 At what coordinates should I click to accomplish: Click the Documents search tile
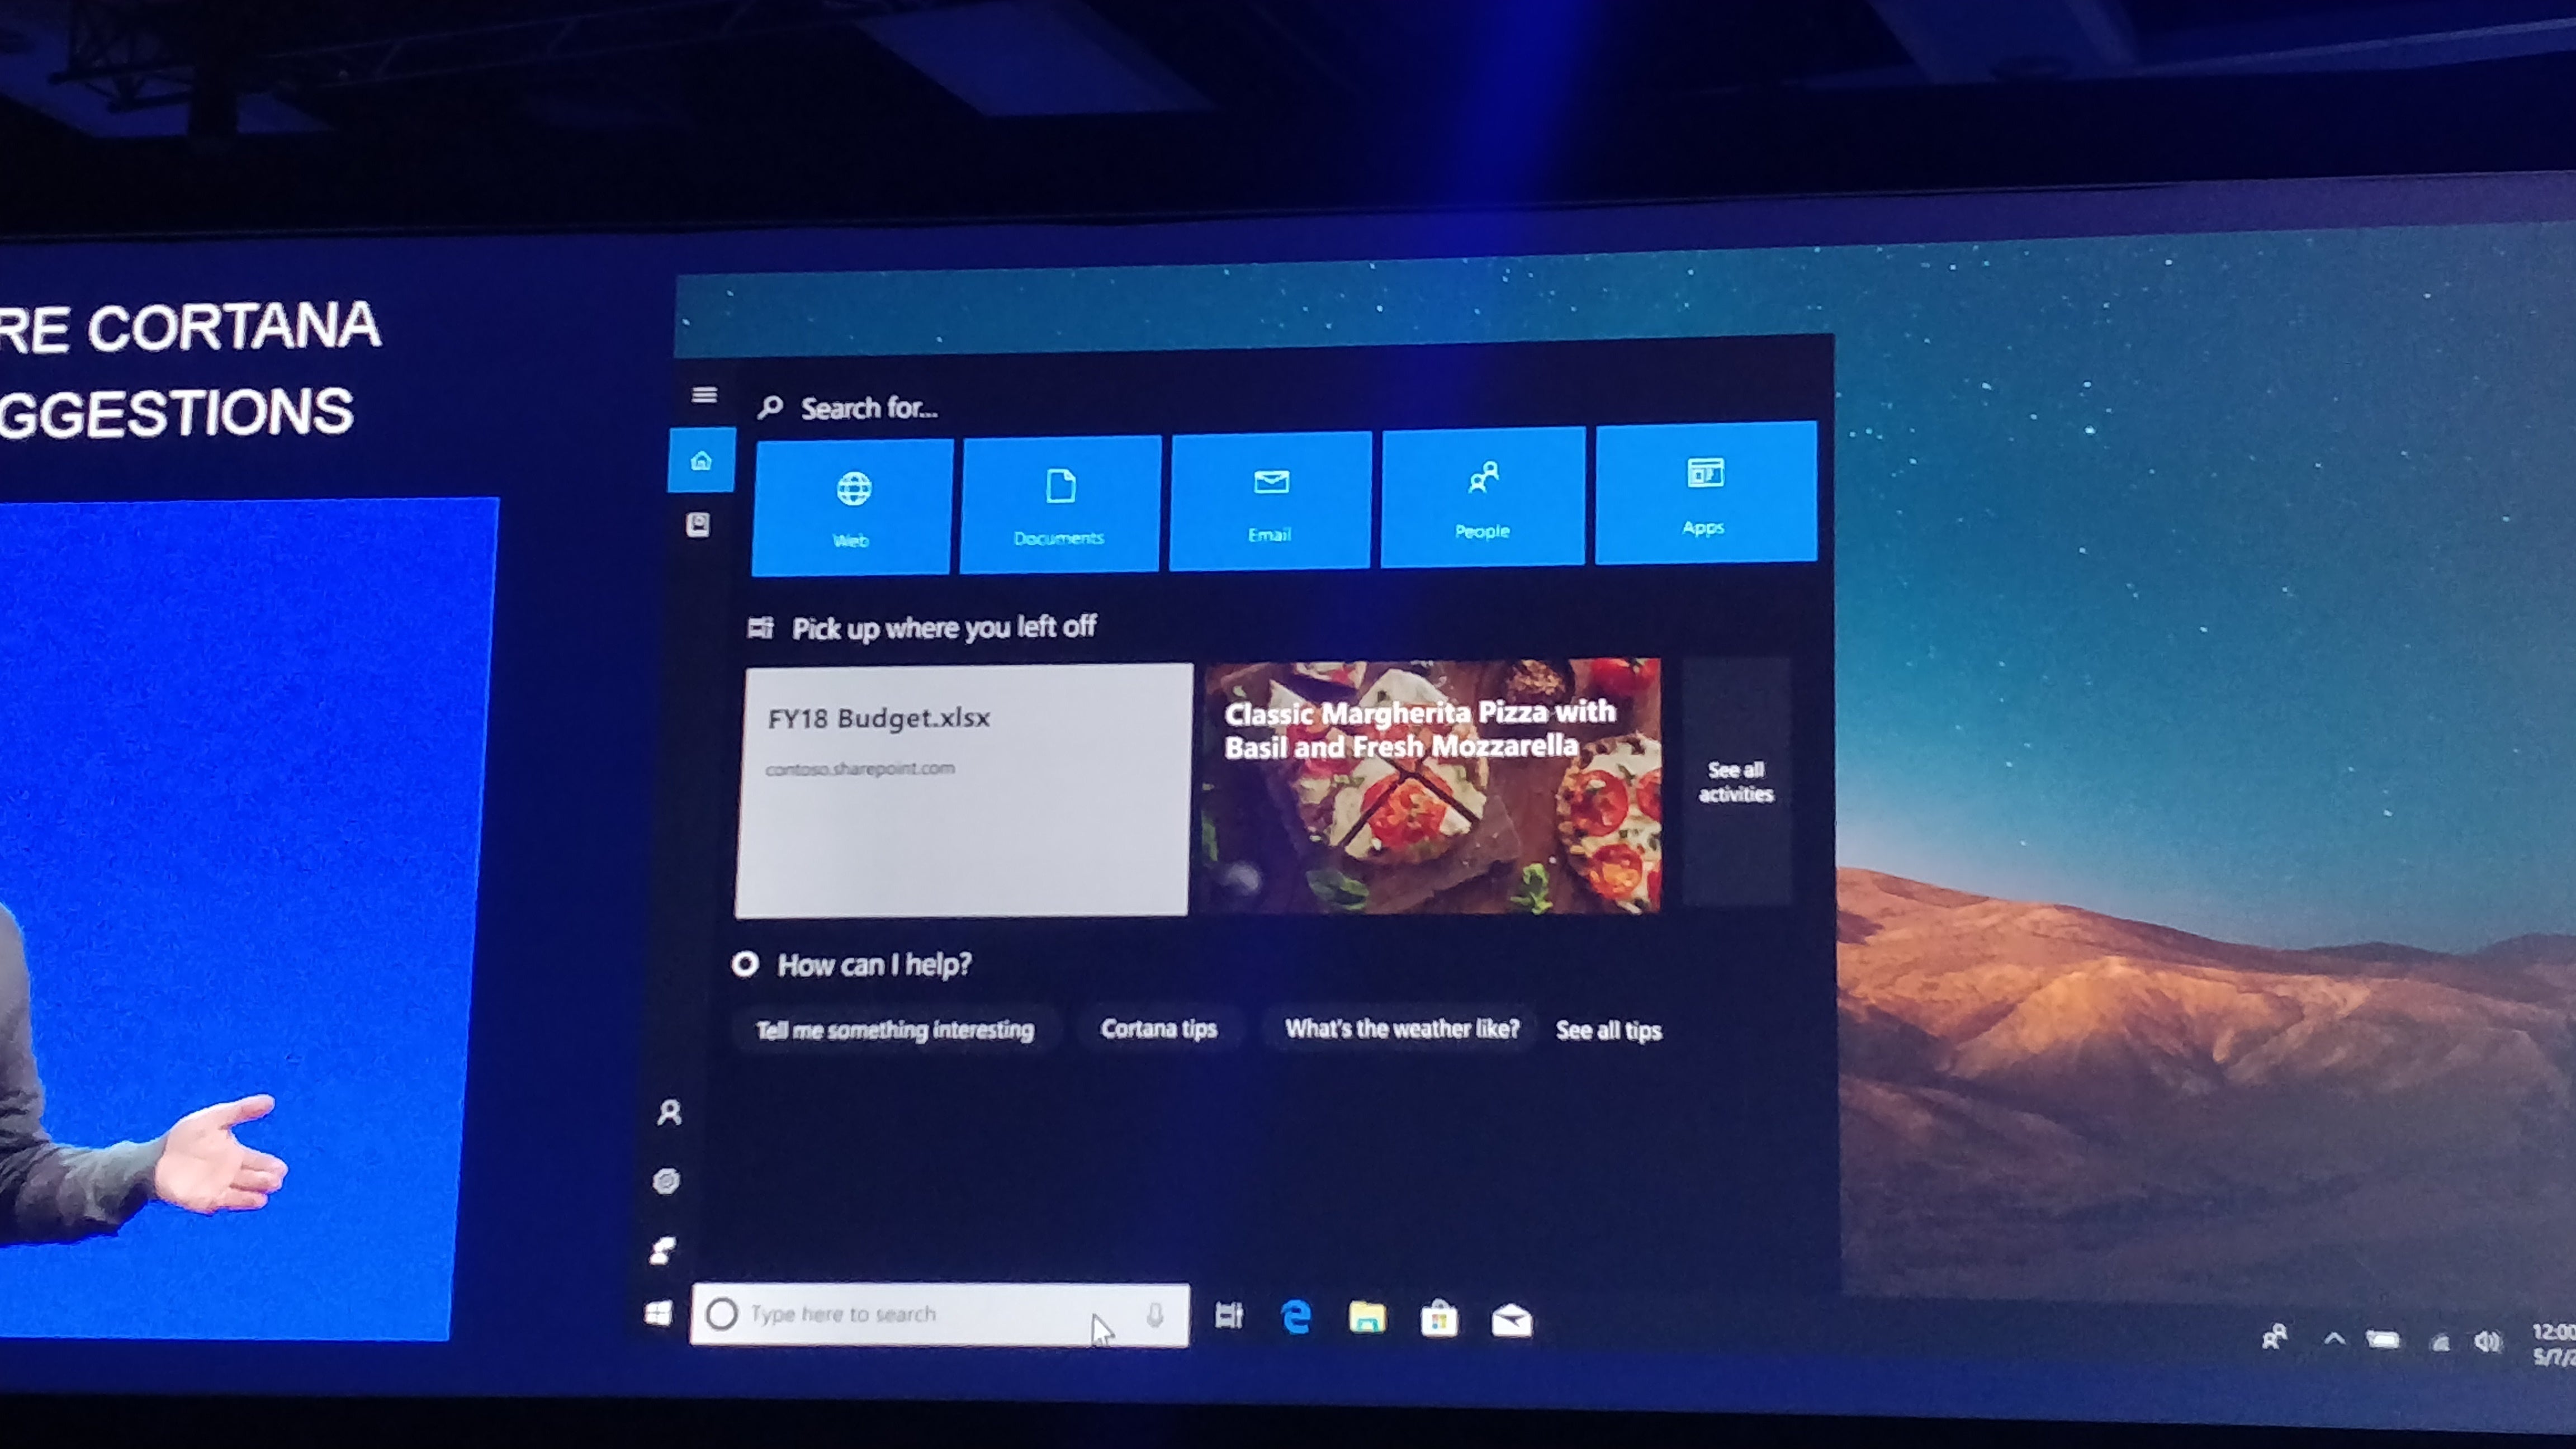coord(1060,504)
